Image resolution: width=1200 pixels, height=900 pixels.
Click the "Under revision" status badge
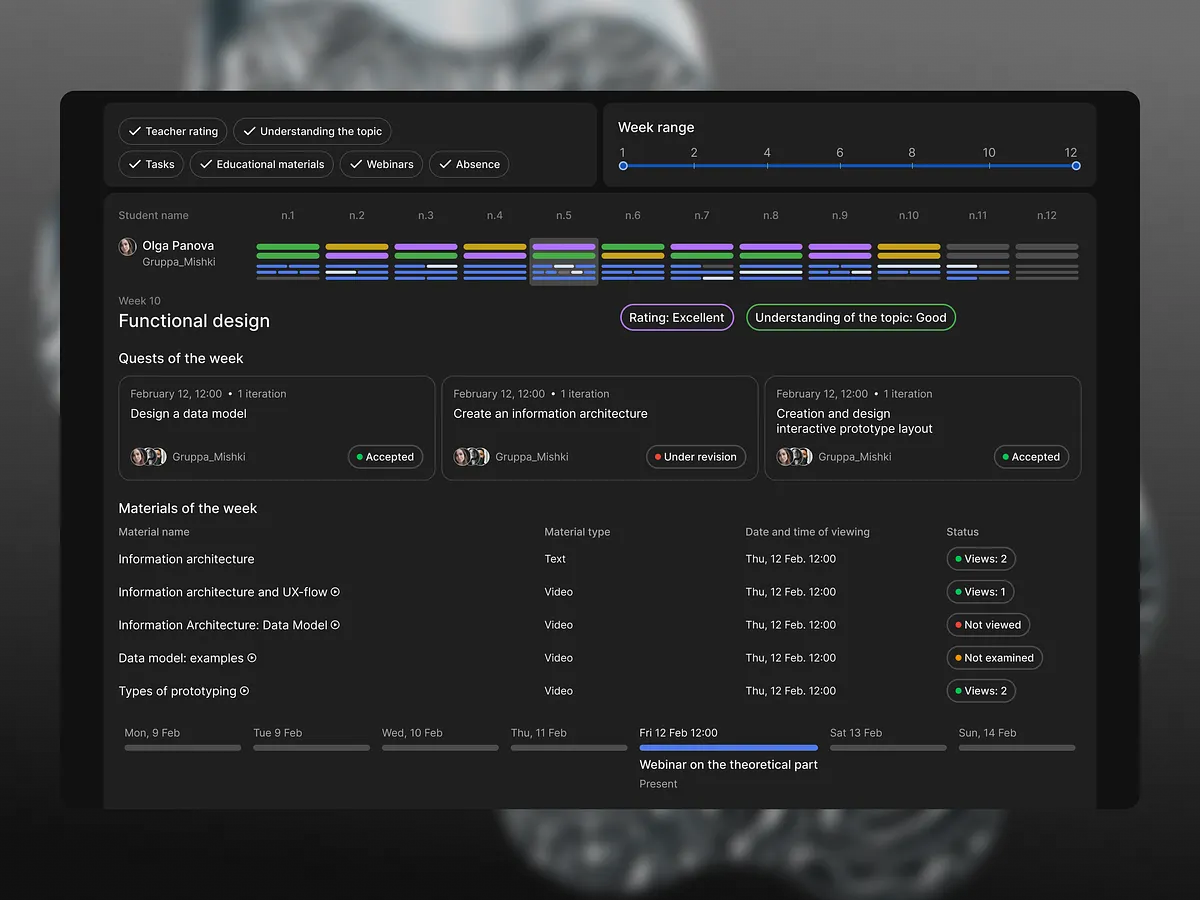(696, 456)
